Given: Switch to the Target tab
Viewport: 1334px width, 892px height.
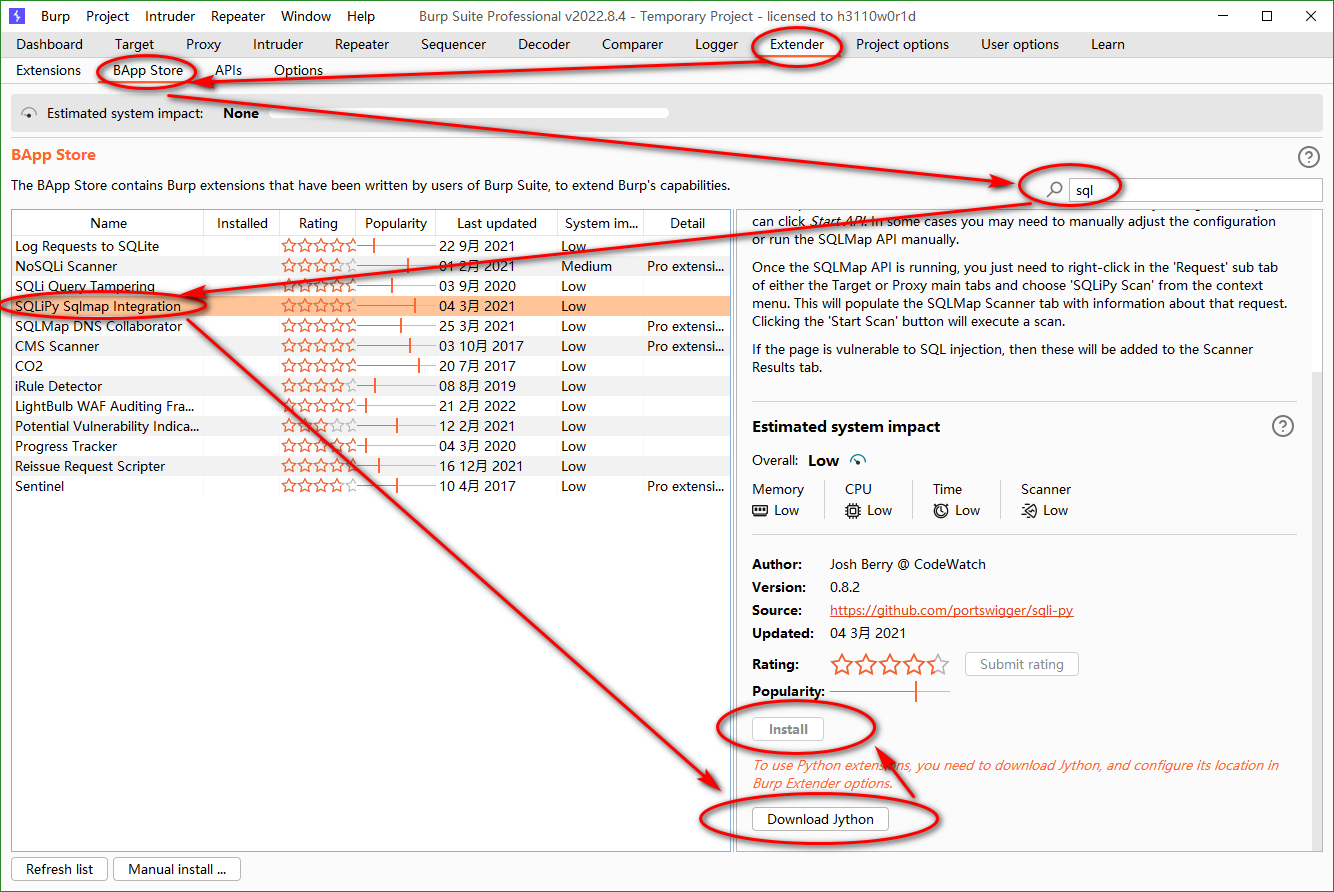Looking at the screenshot, I should pyautogui.click(x=134, y=44).
